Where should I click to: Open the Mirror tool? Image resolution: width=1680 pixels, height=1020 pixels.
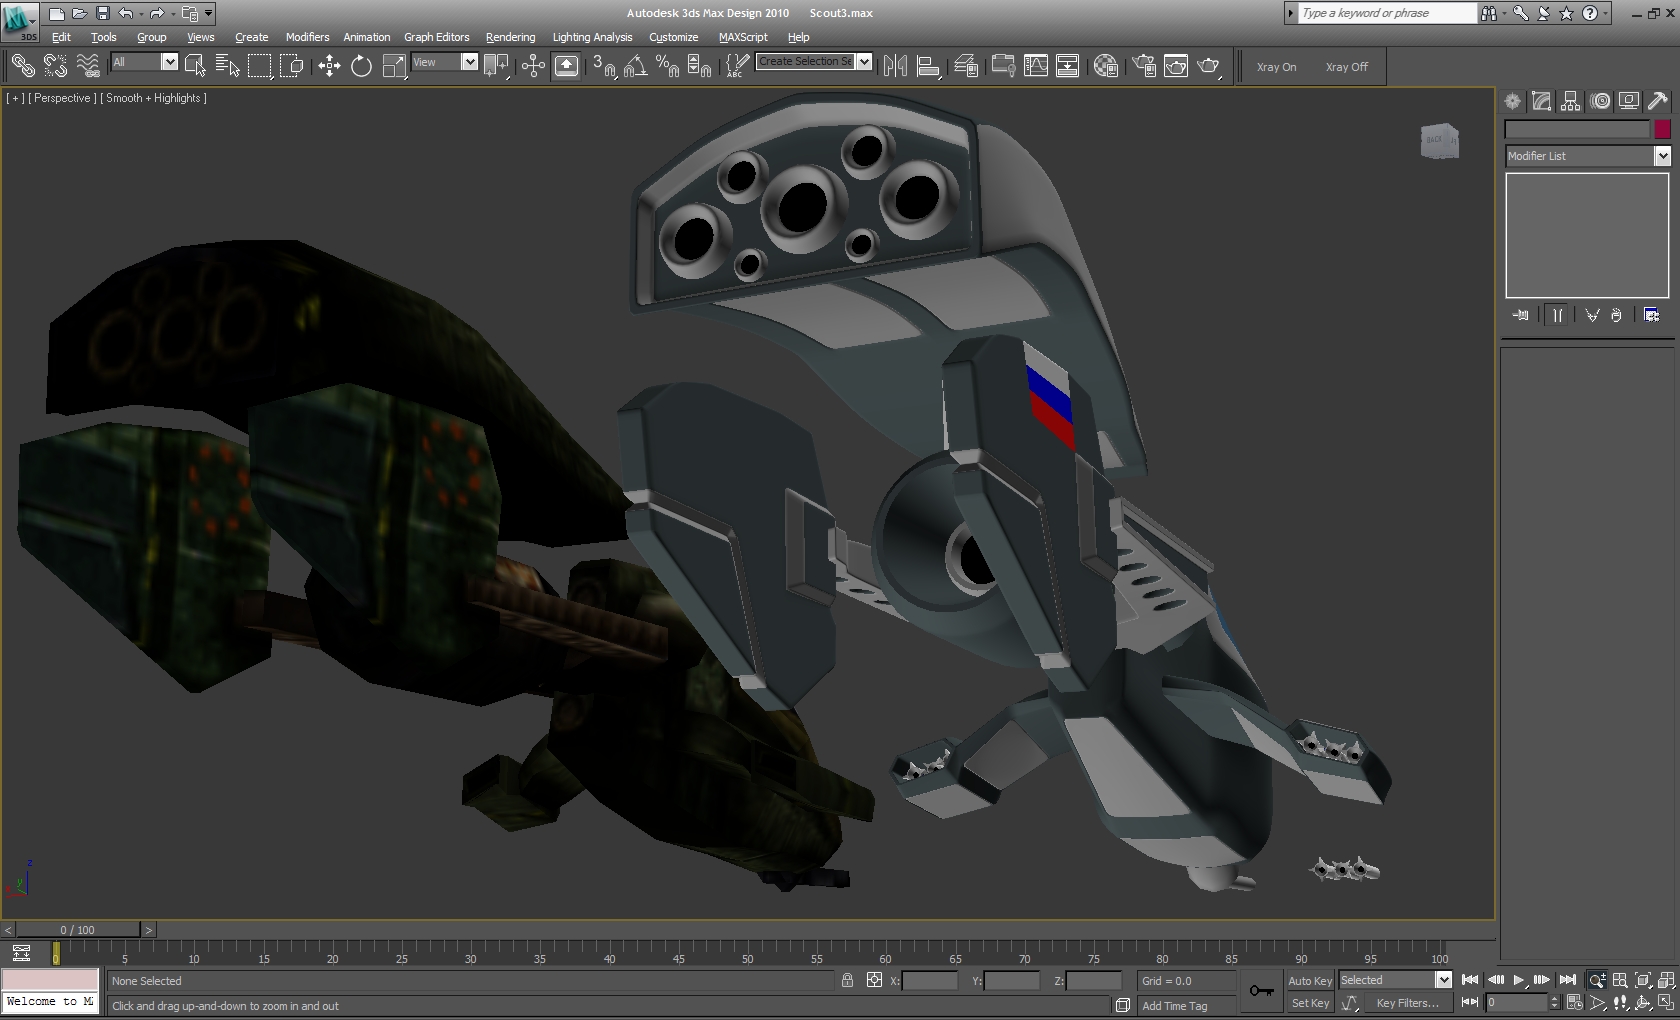click(x=895, y=66)
